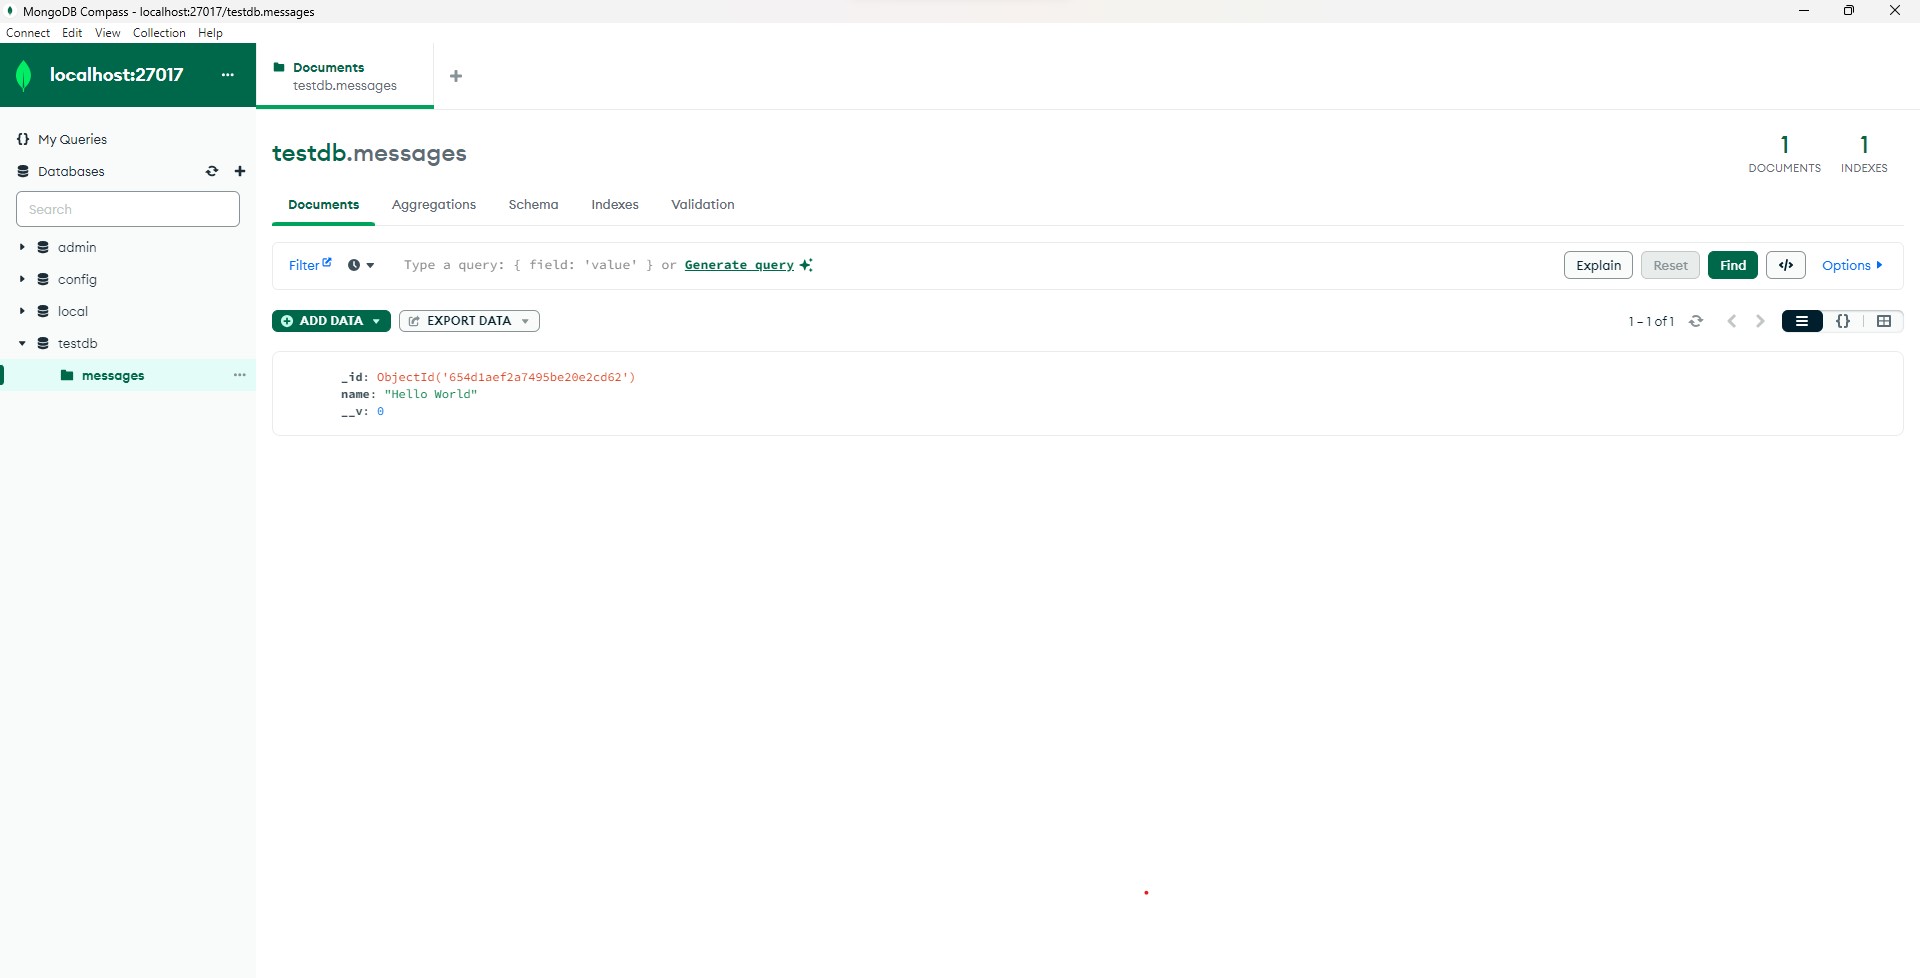Image resolution: width=1920 pixels, height=978 pixels.
Task: Switch to table view of documents
Action: click(x=1884, y=321)
